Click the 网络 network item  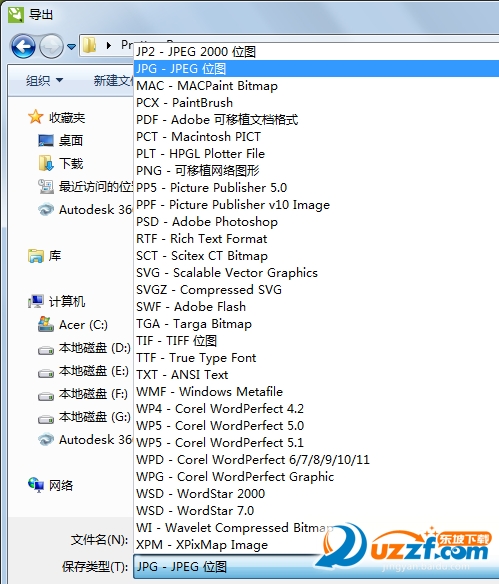coord(50,485)
